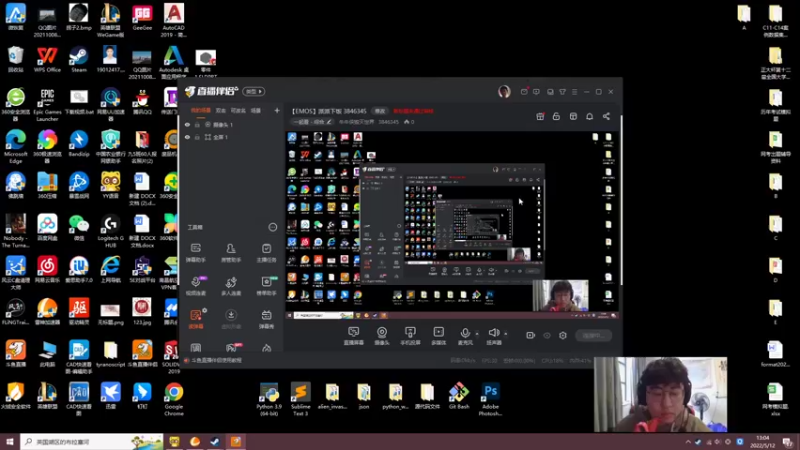This screenshot has width=800, height=450.
Task: Click the lock icon in stream header
Action: (556, 116)
